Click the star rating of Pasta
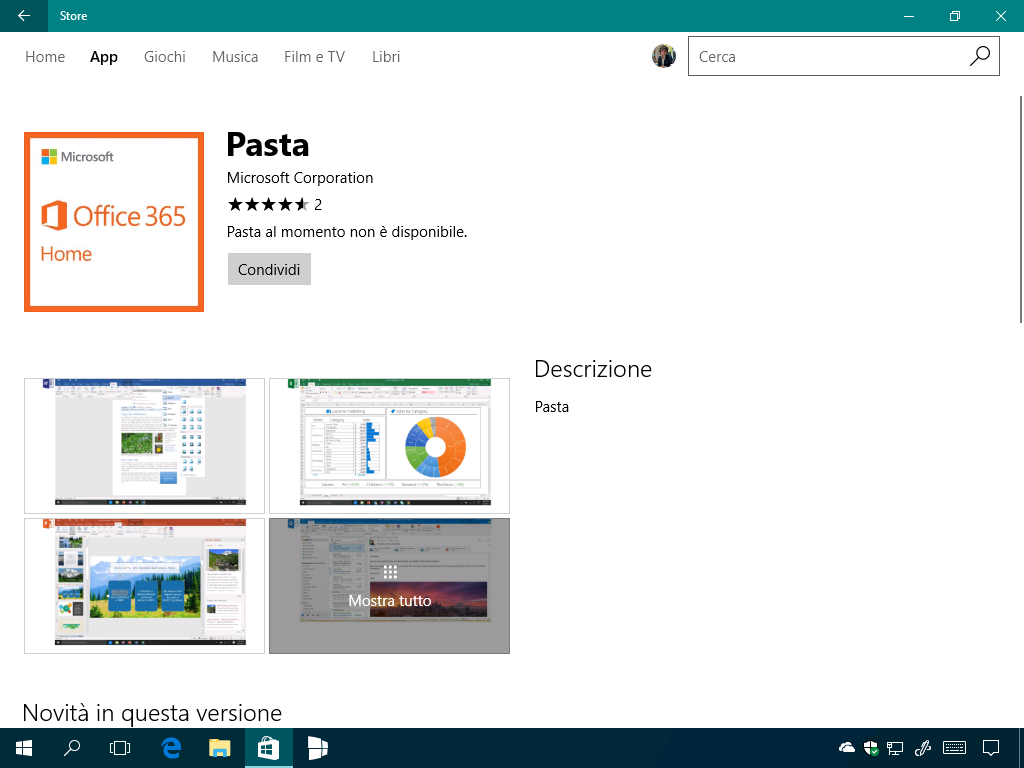 [x=268, y=205]
